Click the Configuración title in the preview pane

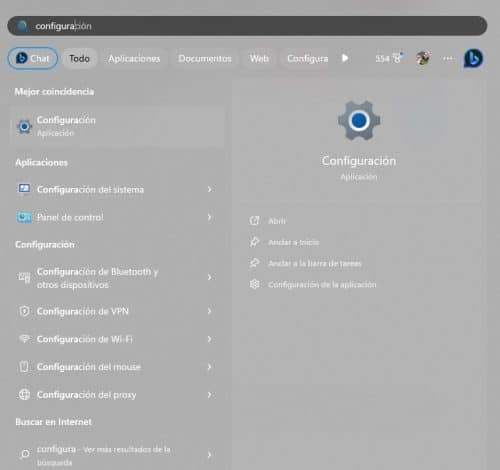click(359, 161)
